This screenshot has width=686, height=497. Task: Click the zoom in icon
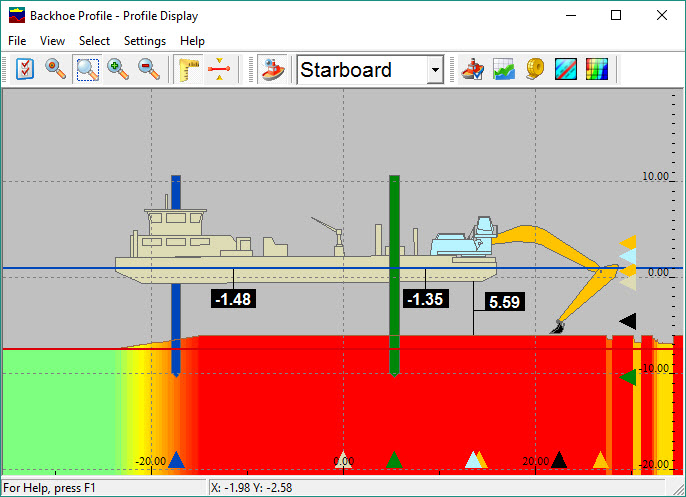click(118, 69)
